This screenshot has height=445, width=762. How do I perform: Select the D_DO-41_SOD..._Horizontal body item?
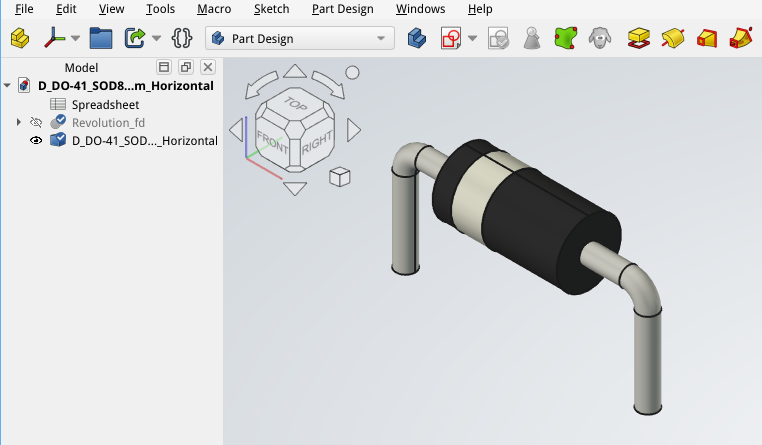[144, 140]
